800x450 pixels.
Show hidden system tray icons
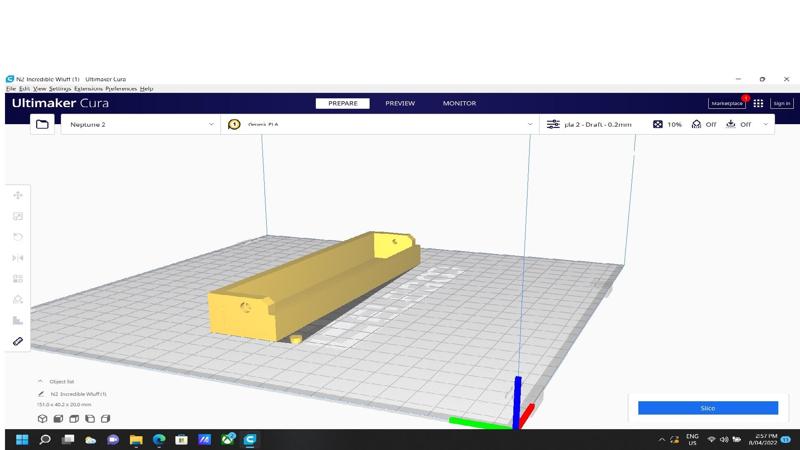point(662,439)
